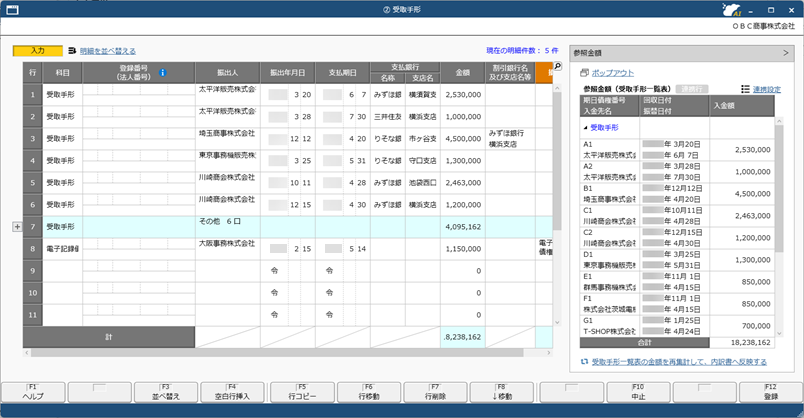
Task: Collapse the 受取手形 group in reference list
Action: 586,128
